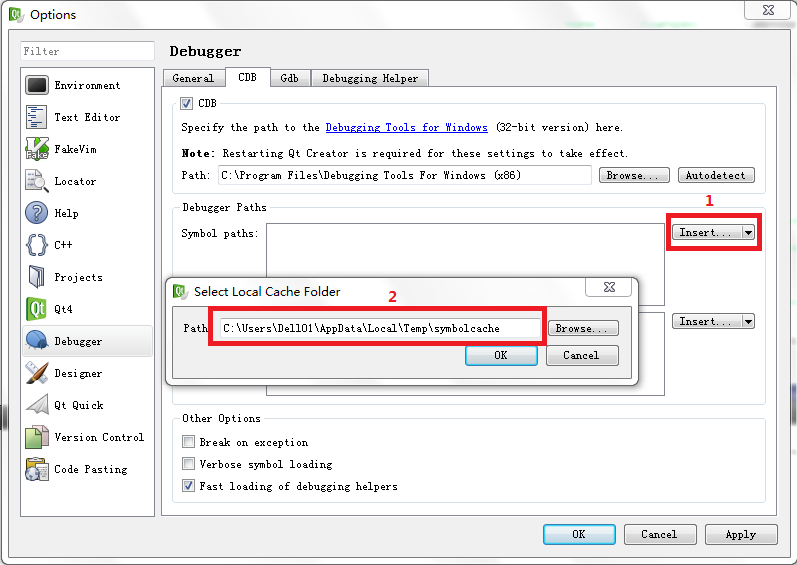This screenshot has width=797, height=565.
Task: Select the FakeVim category icon
Action: click(x=37, y=150)
